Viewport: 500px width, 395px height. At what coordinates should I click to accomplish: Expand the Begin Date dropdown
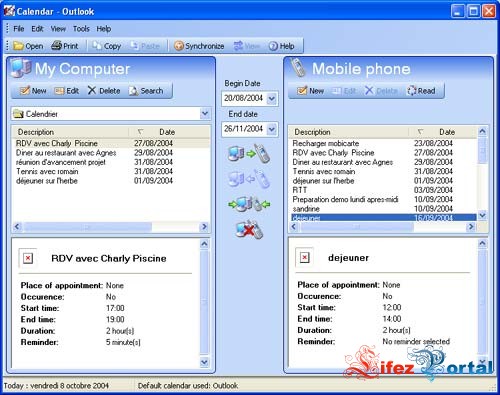272,98
